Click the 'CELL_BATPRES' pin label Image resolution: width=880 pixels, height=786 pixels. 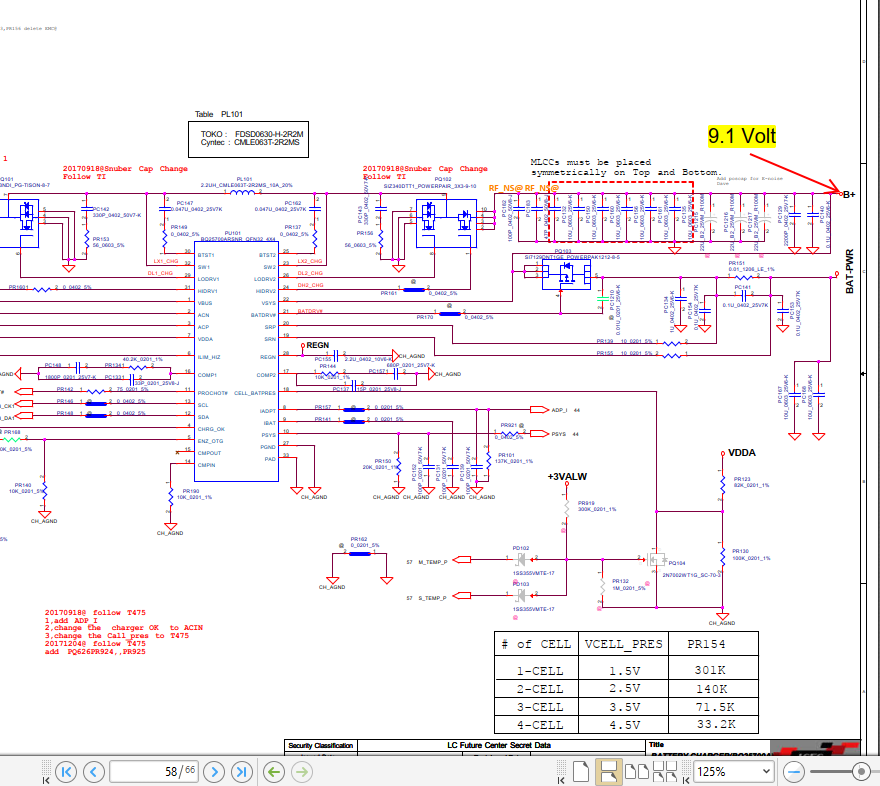[255, 393]
